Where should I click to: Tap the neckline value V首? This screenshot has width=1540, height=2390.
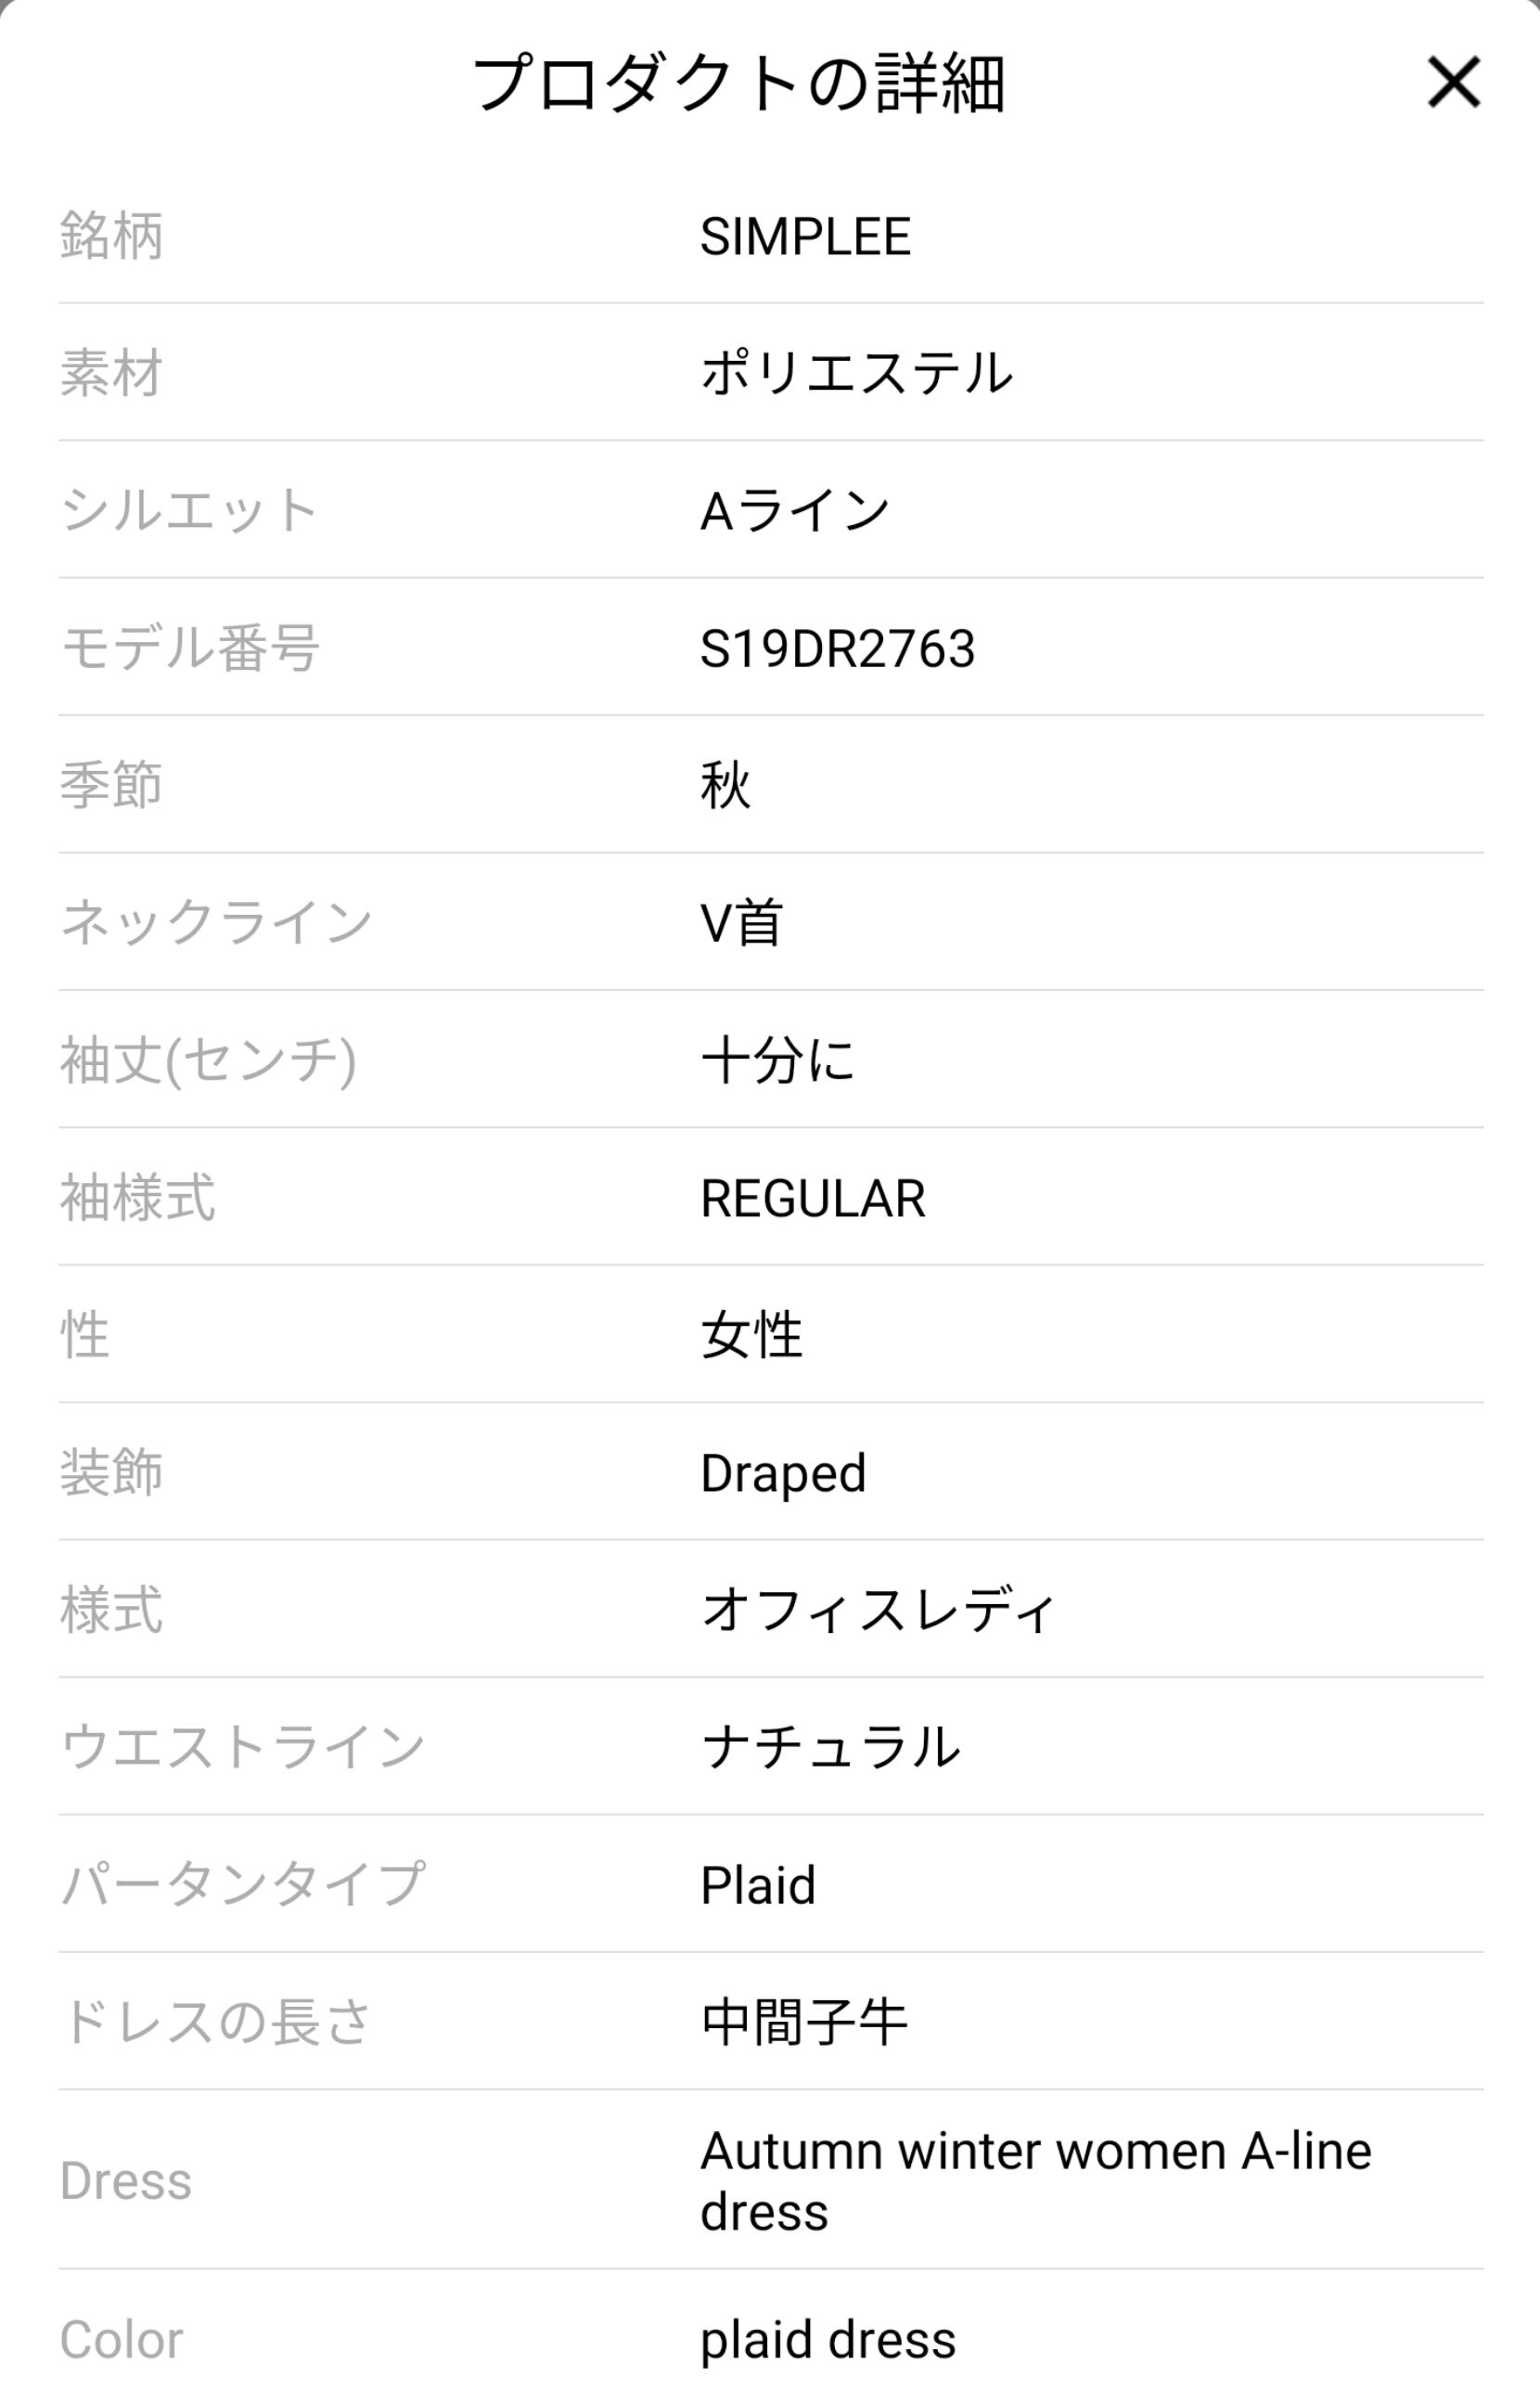pyautogui.click(x=741, y=923)
